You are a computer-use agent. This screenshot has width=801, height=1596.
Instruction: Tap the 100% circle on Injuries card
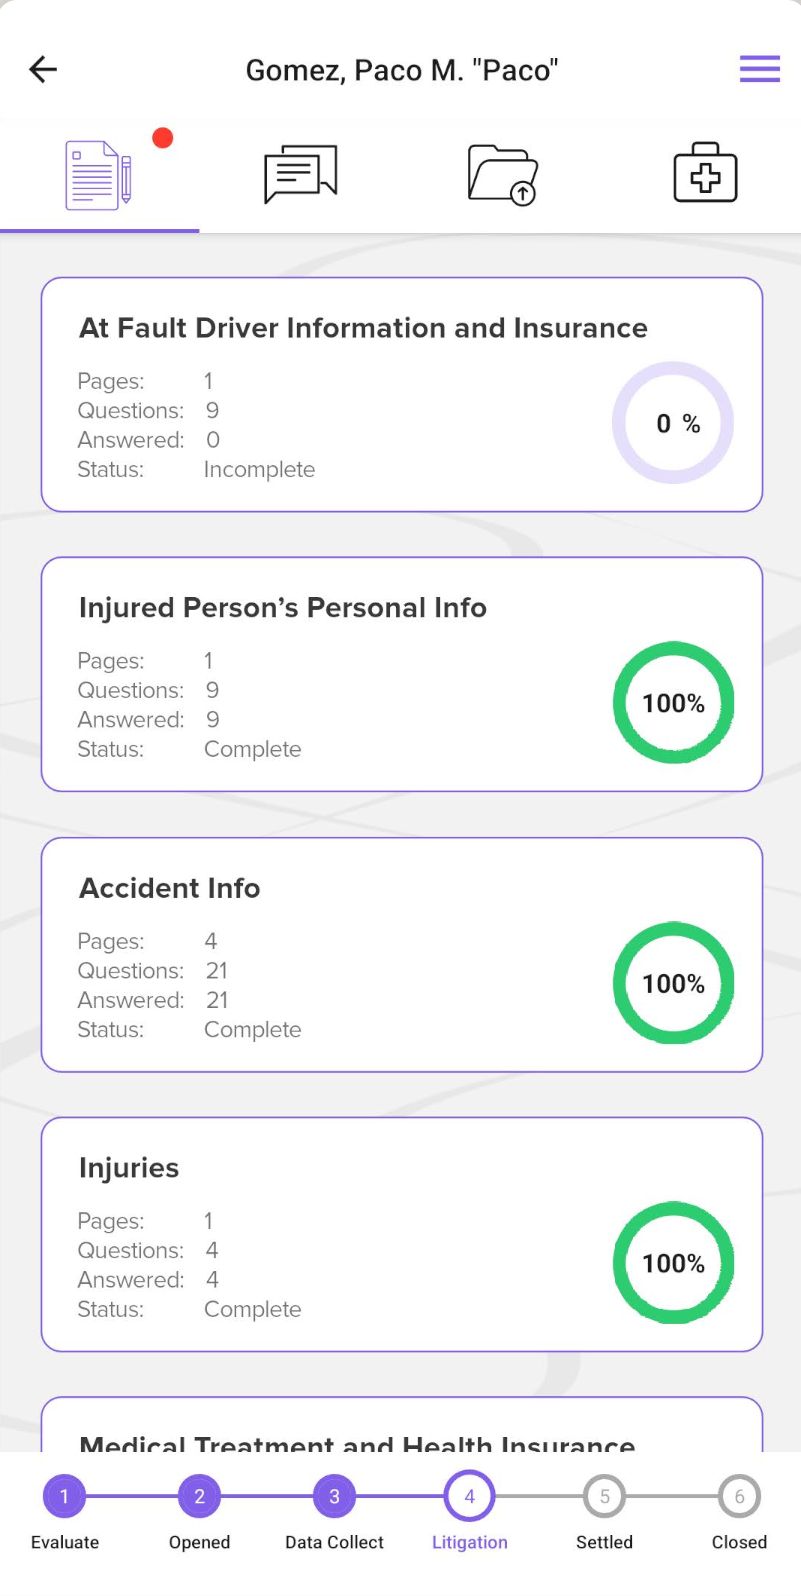673,1263
